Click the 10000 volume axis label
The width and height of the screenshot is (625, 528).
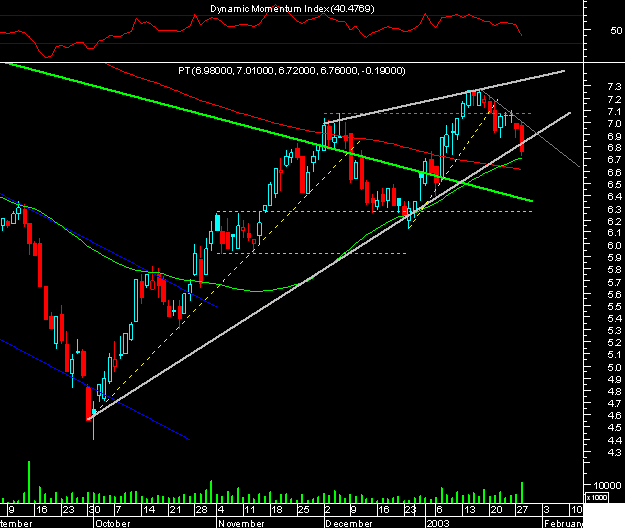tap(607, 485)
